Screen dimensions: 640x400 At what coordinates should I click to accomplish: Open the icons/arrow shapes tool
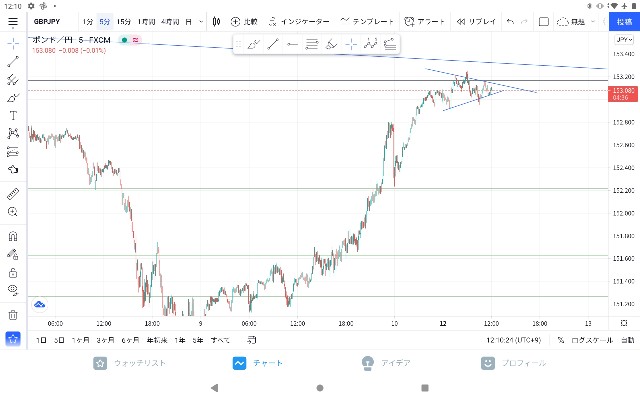click(13, 169)
